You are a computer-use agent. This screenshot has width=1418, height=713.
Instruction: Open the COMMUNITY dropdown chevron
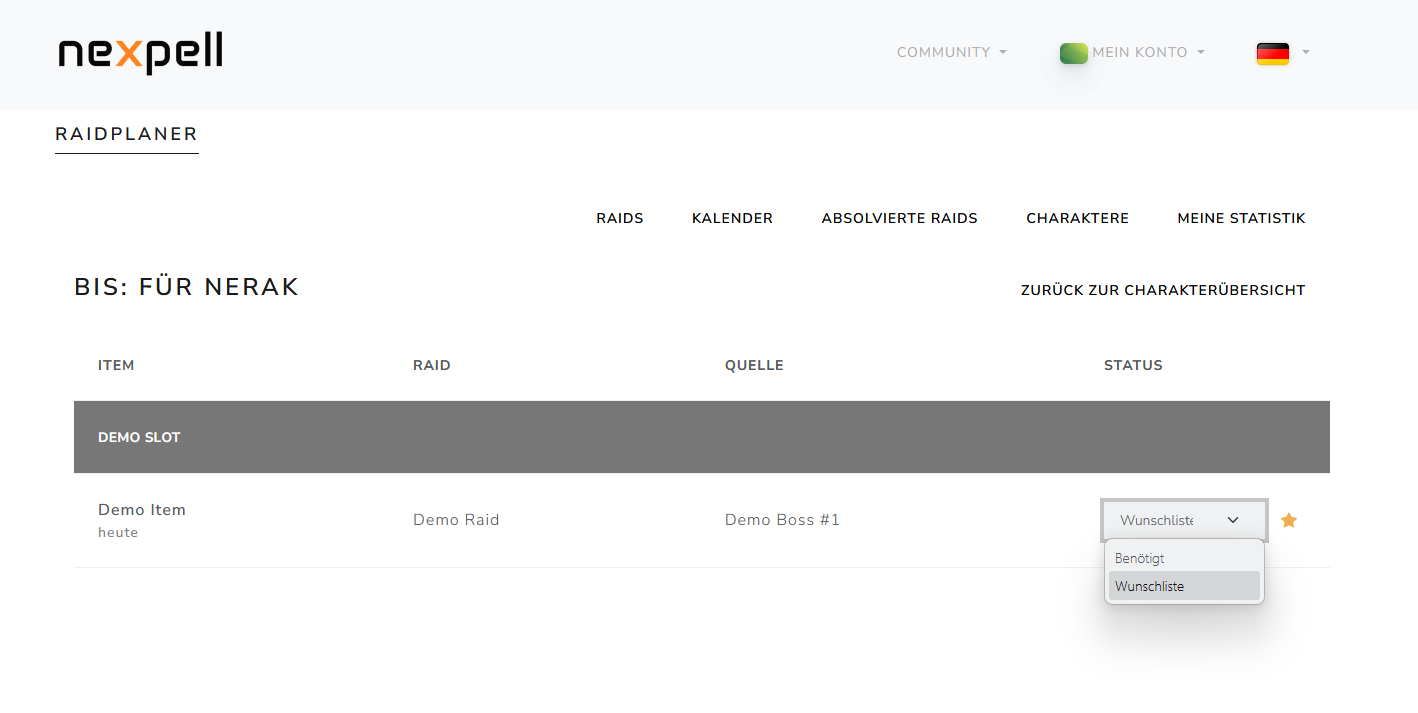click(x=1001, y=53)
